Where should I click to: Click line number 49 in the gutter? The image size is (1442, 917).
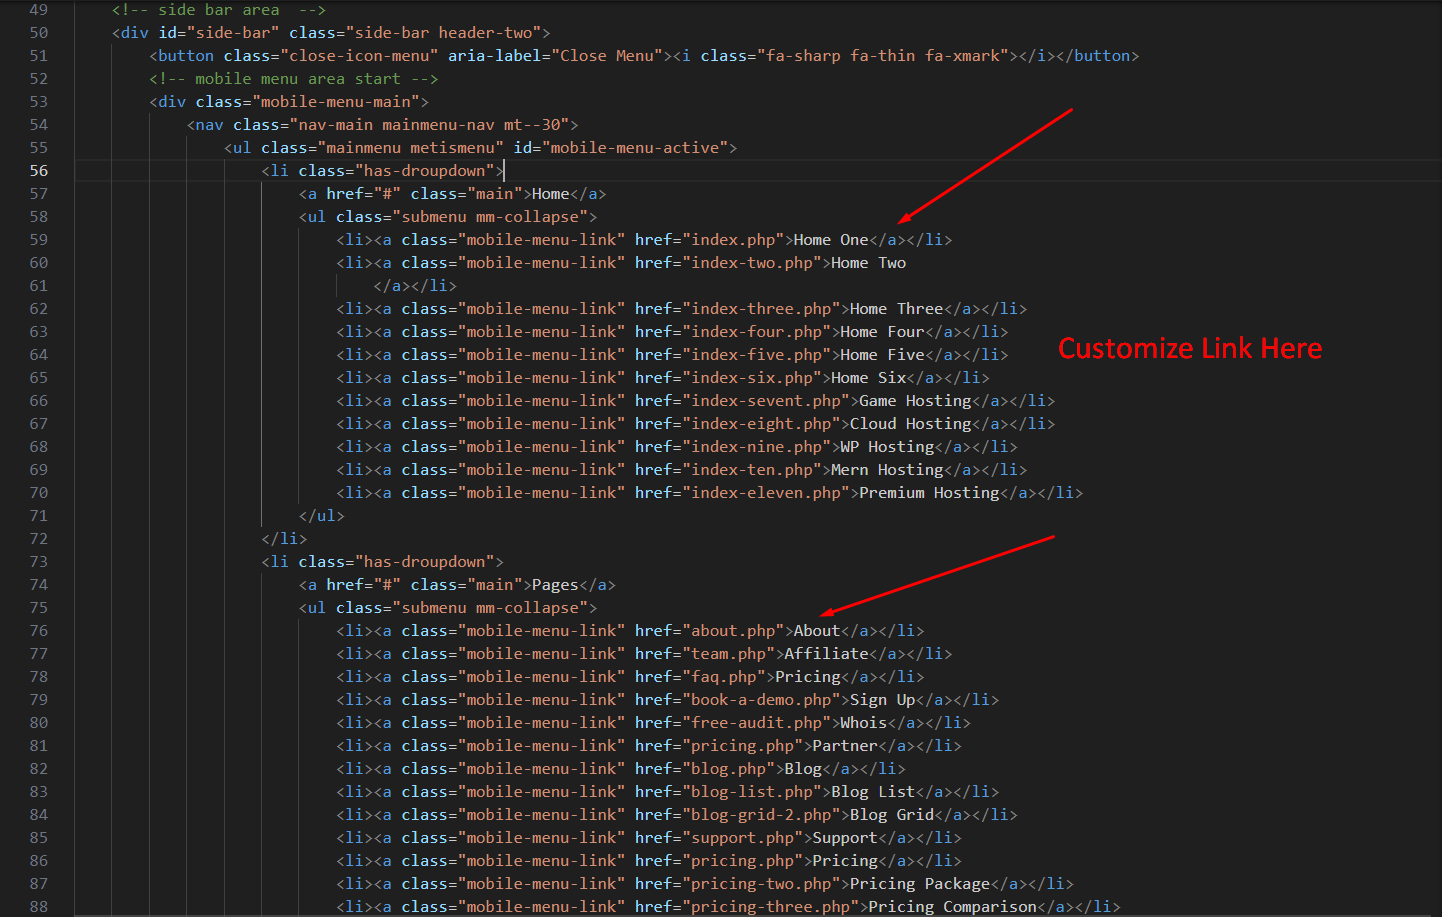(x=38, y=10)
